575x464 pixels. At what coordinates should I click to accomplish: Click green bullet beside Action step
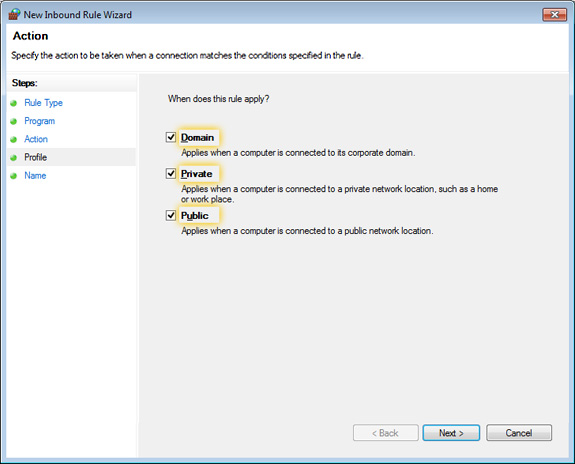coord(14,140)
